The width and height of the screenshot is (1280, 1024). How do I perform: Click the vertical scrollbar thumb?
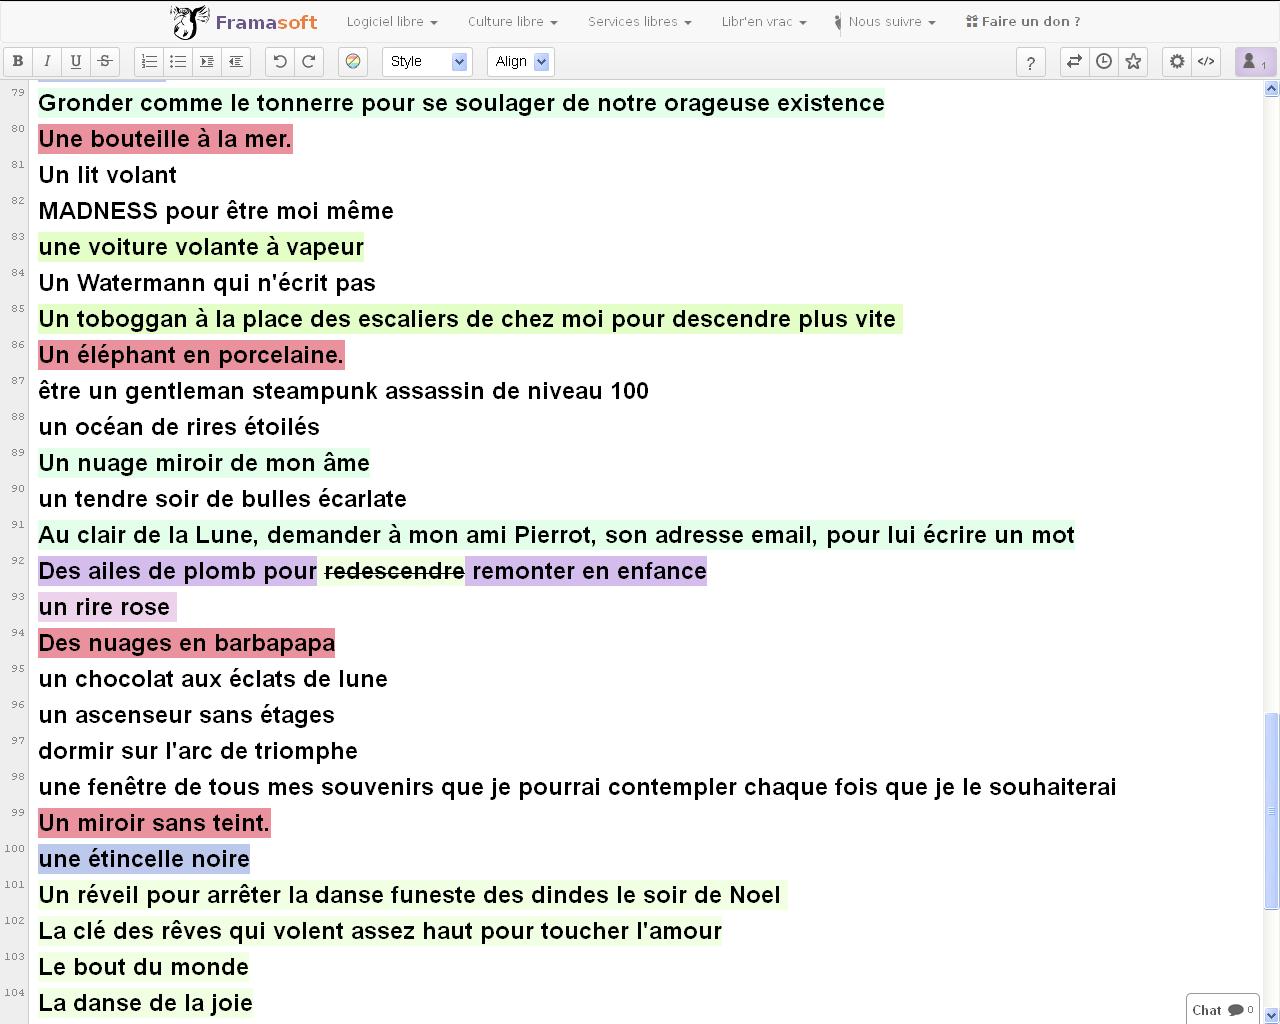point(1272,810)
